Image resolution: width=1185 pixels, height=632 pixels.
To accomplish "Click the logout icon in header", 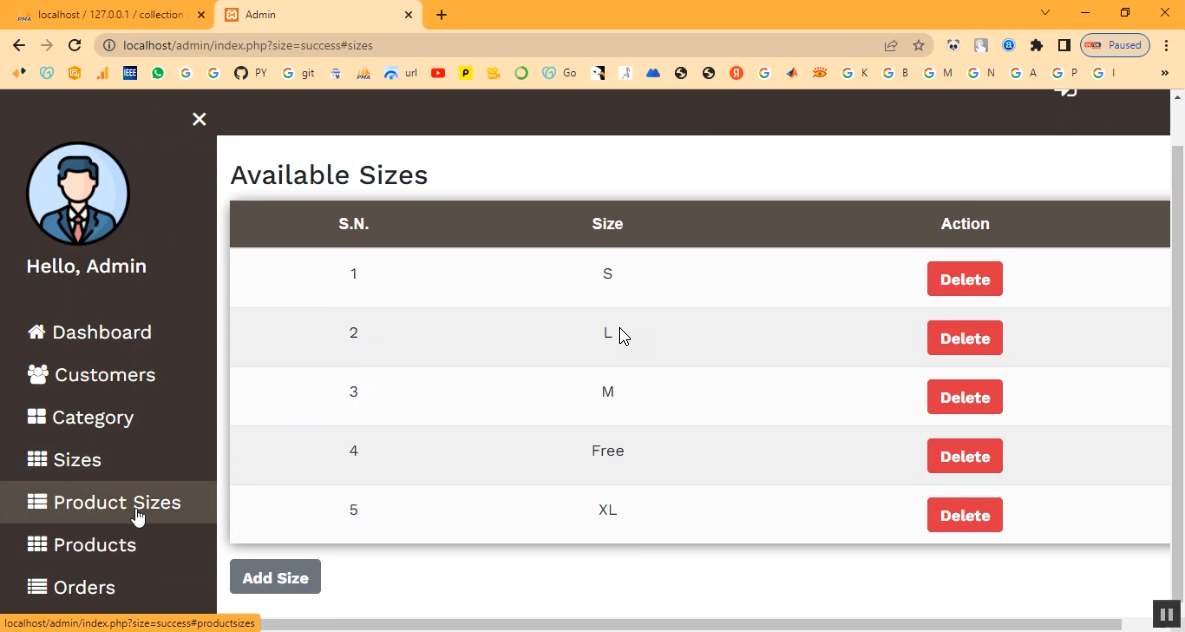I will coord(1066,91).
